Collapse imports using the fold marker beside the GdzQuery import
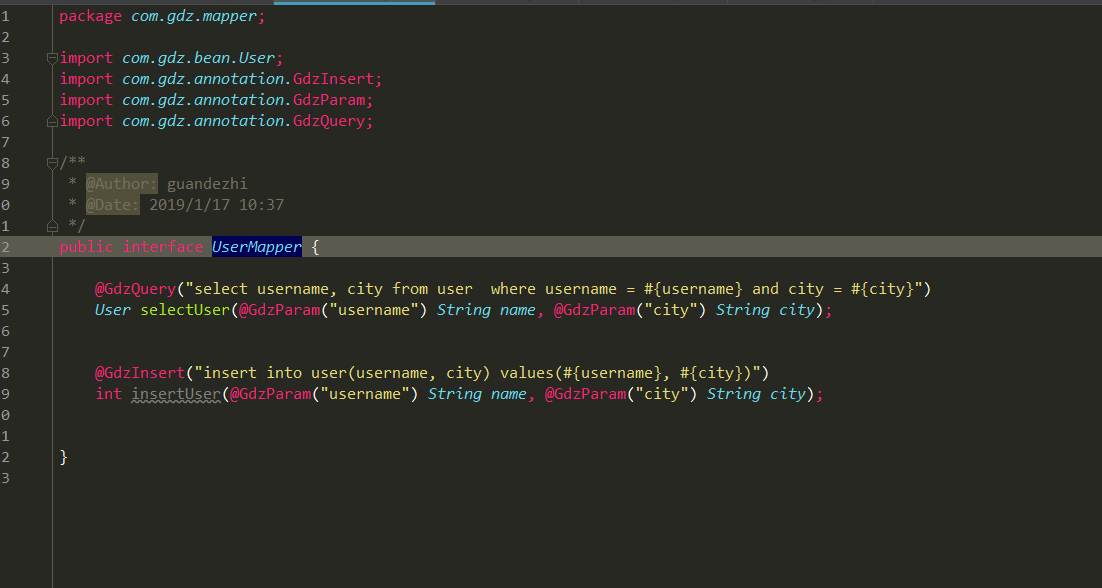Screen dimensions: 1102x588 pos(52,122)
